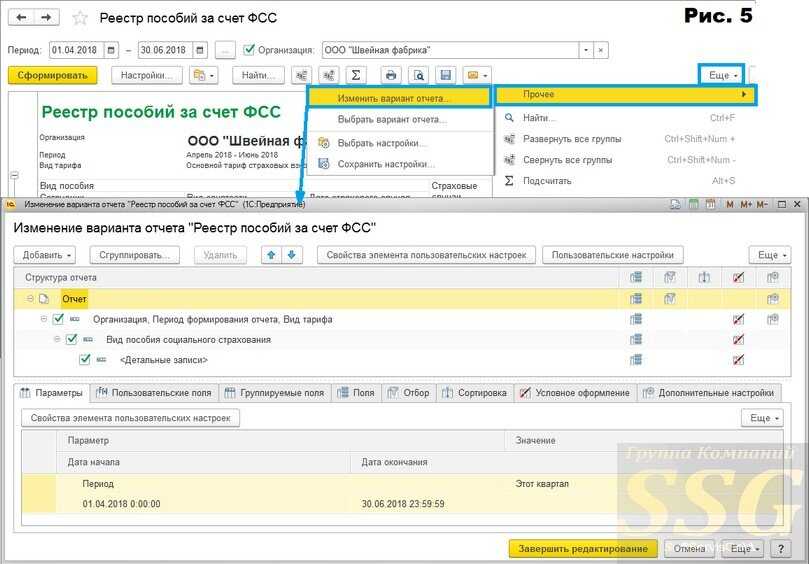809x564 pixels.
Task: Collapse the Организация, Период grouping node
Action: tap(43, 319)
